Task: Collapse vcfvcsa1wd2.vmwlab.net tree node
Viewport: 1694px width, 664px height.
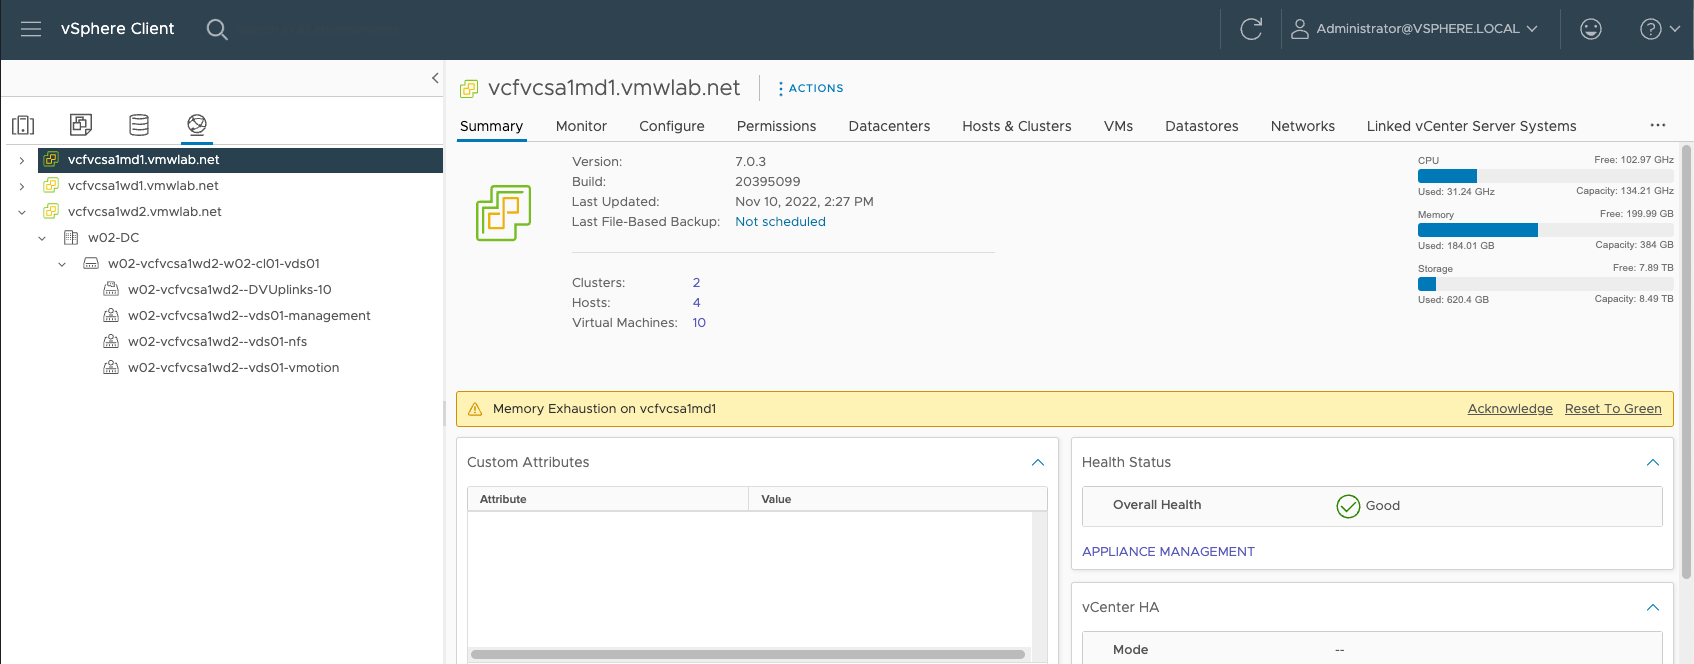Action: coord(22,212)
